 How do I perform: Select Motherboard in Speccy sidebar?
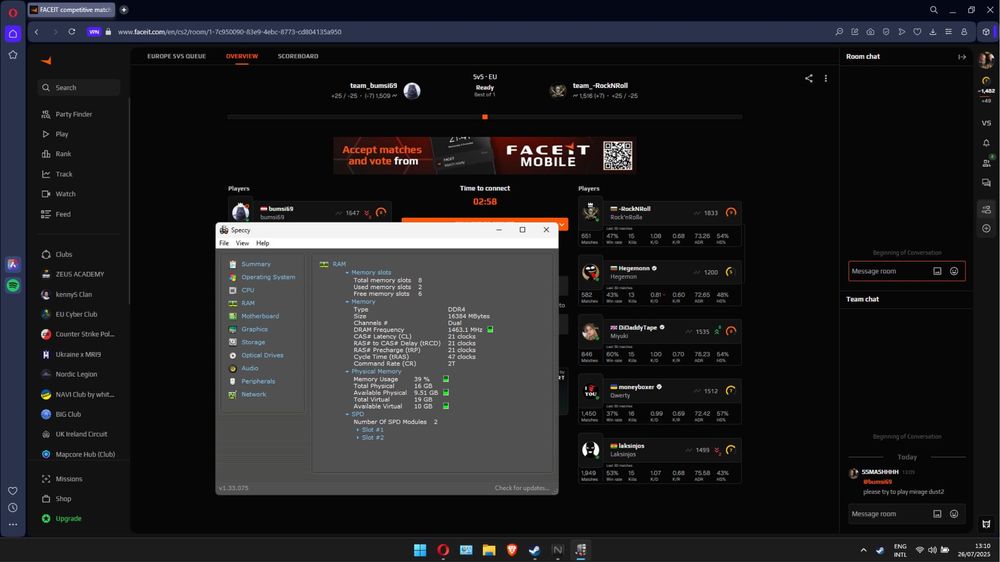pos(260,316)
